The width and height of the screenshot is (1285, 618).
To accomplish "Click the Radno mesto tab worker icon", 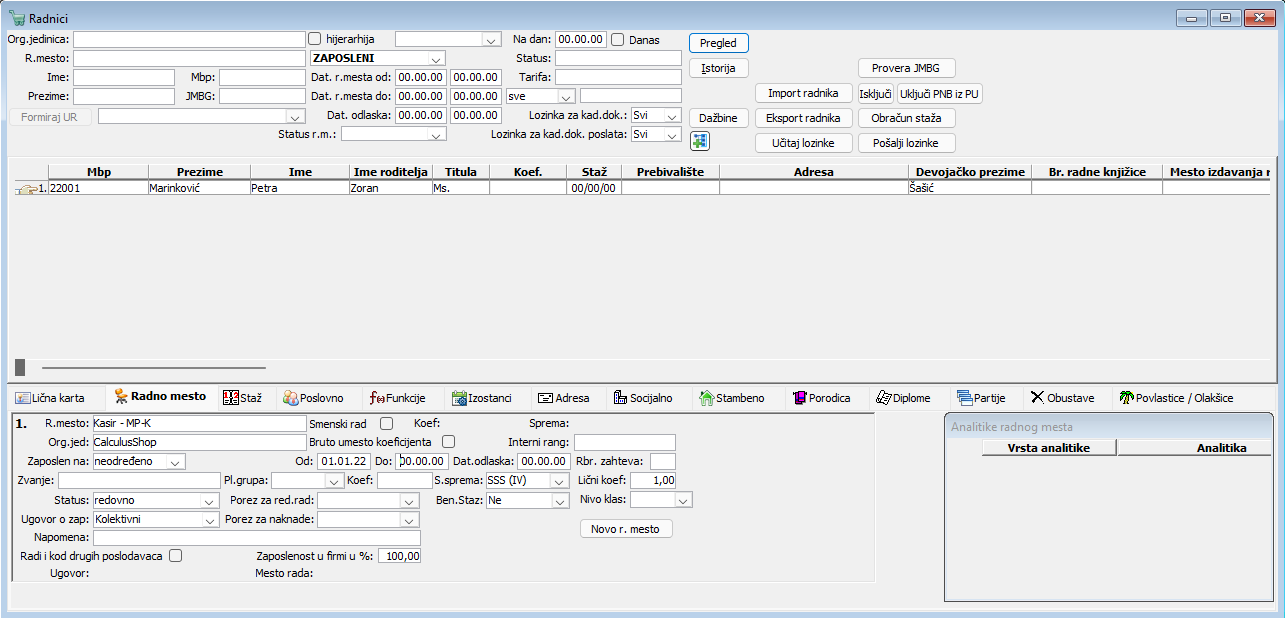I will 121,397.
